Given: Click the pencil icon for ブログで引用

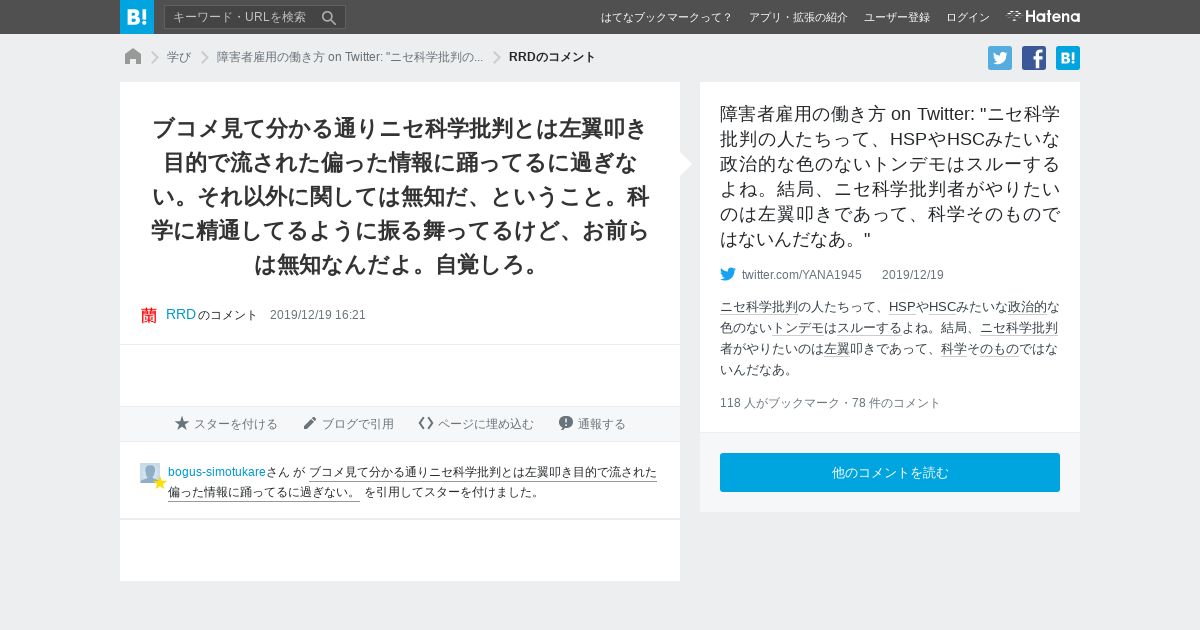Looking at the screenshot, I should pyautogui.click(x=310, y=423).
